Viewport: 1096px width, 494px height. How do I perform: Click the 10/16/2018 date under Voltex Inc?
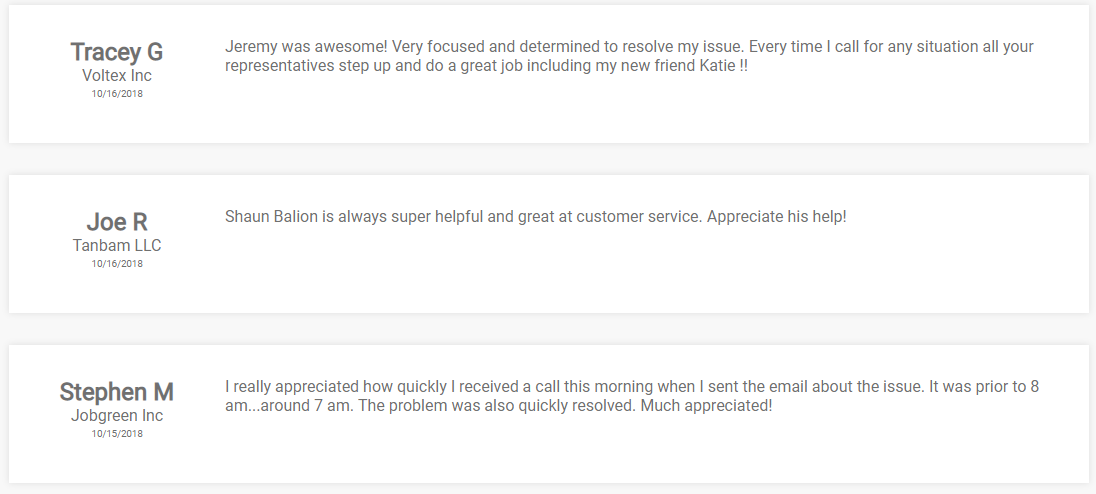pyautogui.click(x=117, y=94)
